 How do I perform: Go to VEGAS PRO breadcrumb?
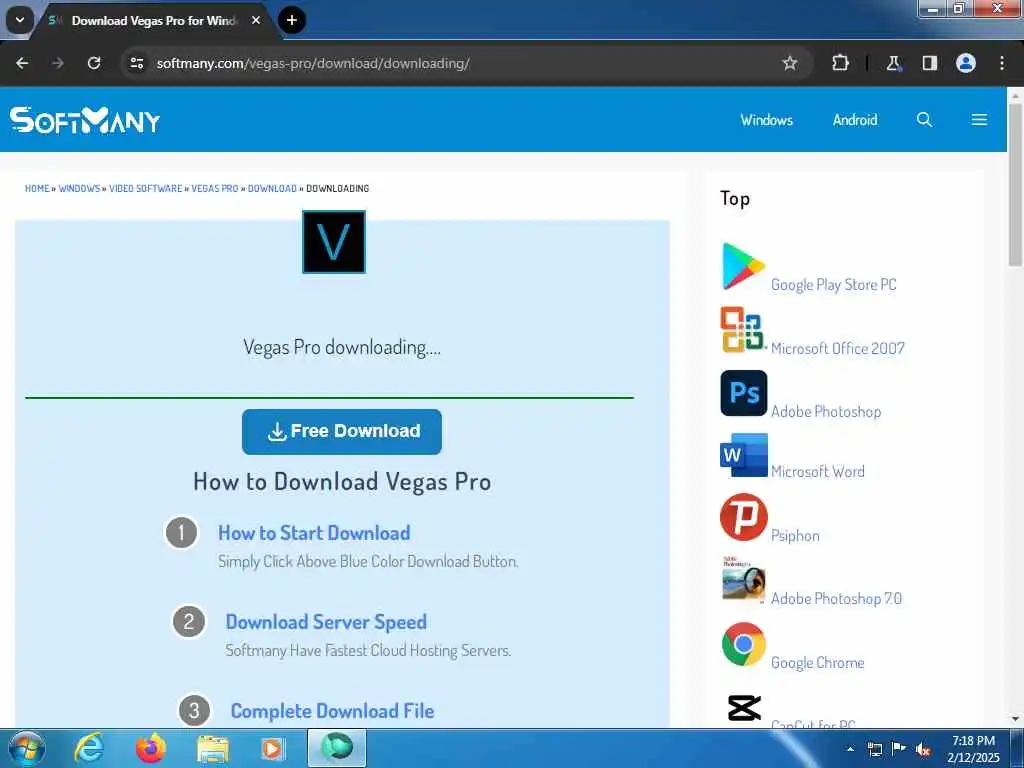pyautogui.click(x=214, y=188)
